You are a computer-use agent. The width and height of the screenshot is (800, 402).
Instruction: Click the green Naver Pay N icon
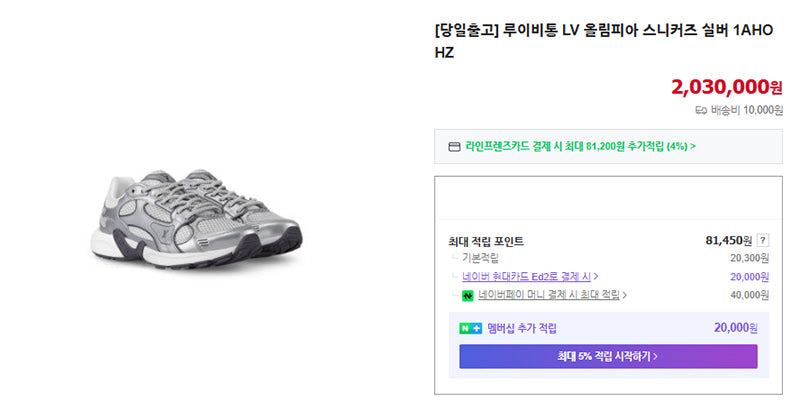tap(467, 295)
